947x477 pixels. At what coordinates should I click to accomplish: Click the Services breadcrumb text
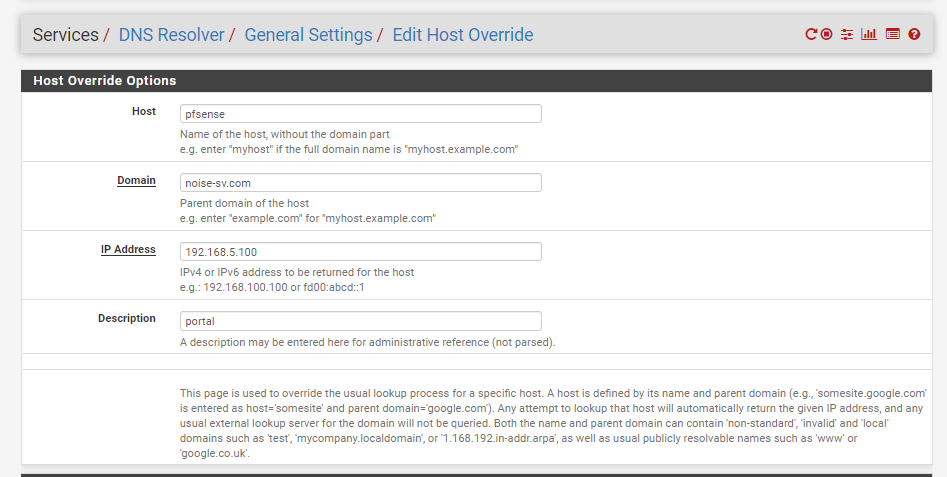point(65,35)
